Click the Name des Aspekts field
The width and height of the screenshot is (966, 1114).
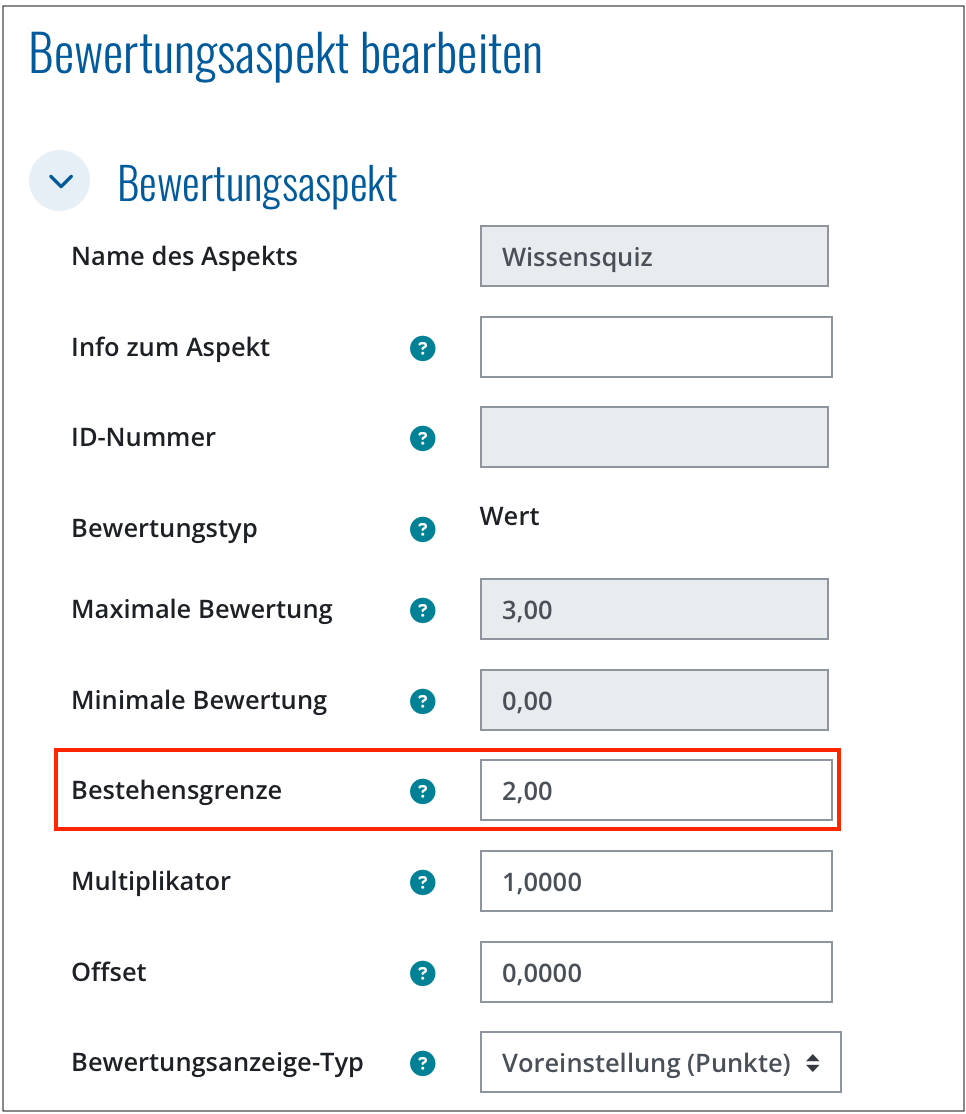654,256
